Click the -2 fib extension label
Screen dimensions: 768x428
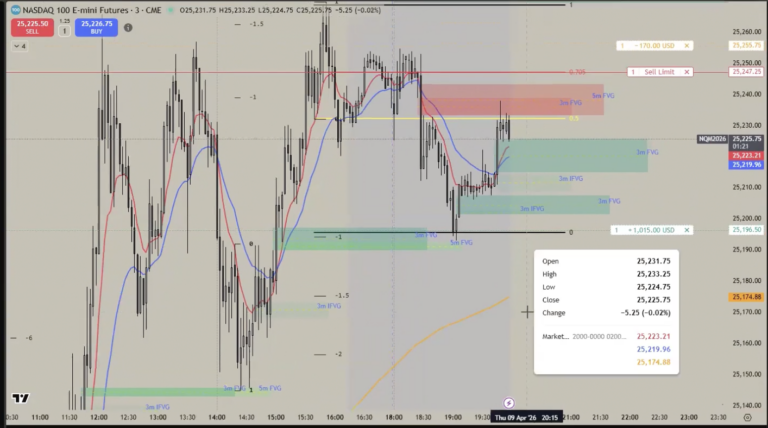(x=338, y=354)
